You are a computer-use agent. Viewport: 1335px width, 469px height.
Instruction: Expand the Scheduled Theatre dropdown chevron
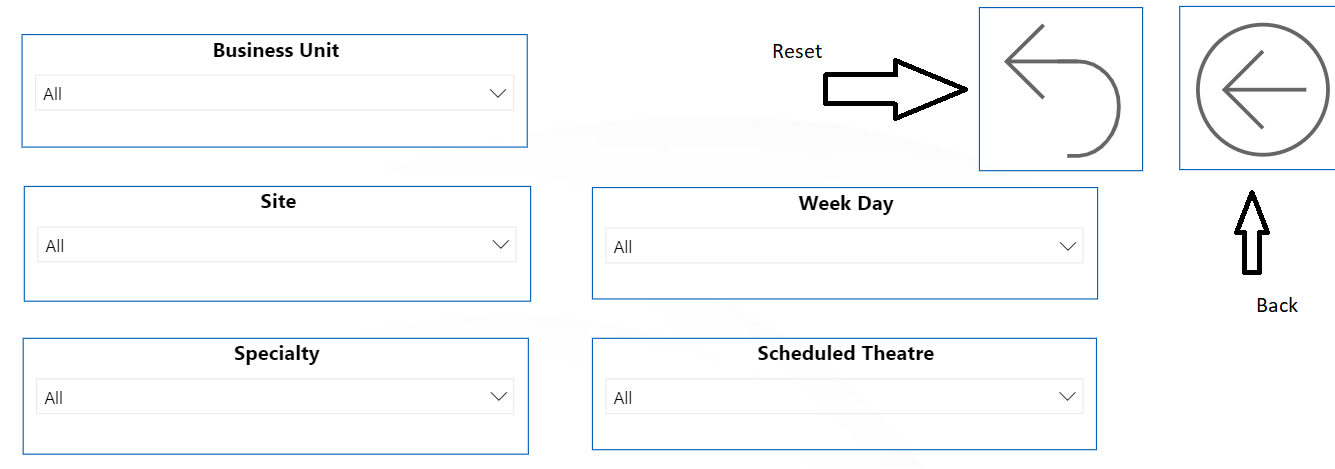click(x=1067, y=397)
